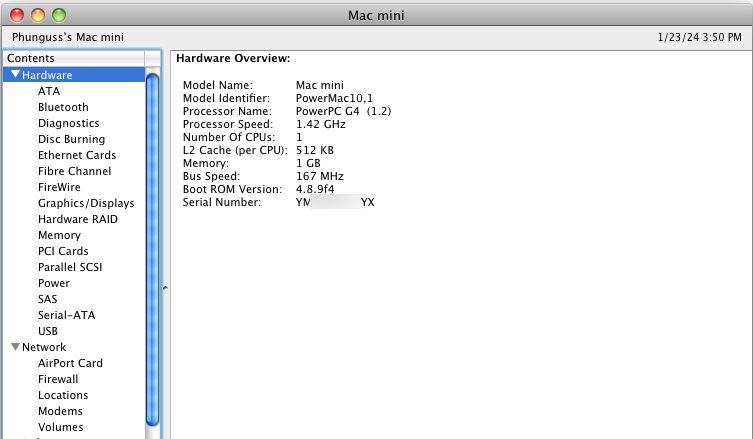Image resolution: width=753 pixels, height=439 pixels.
Task: Click the processor name PowerPC G4 (1.2)
Action: (343, 111)
